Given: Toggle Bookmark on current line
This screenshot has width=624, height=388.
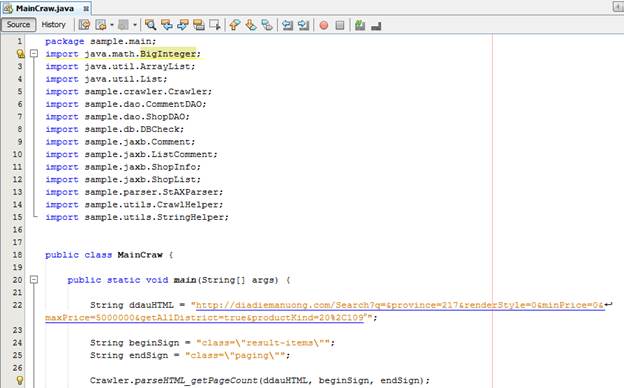Looking at the screenshot, I should pyautogui.click(x=267, y=25).
